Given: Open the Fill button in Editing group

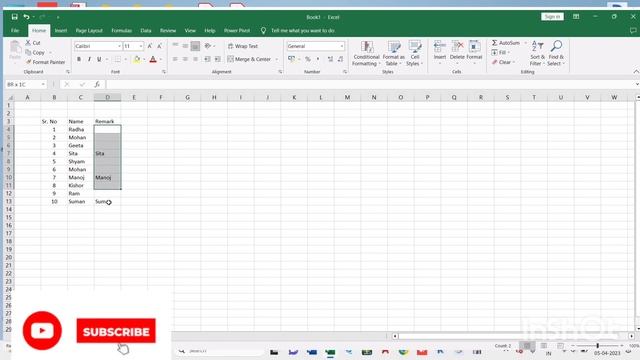Looking at the screenshot, I should point(500,52).
